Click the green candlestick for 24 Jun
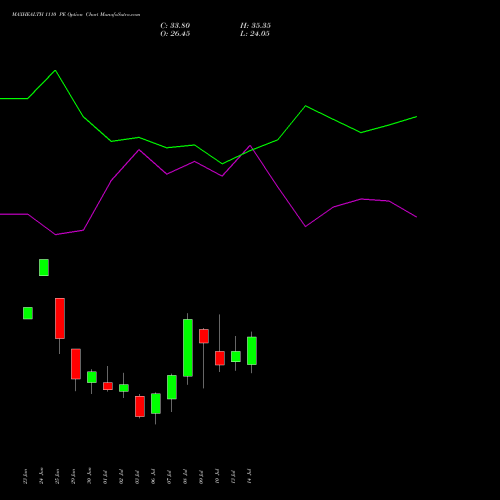This screenshot has width=500, height=500. point(44,267)
